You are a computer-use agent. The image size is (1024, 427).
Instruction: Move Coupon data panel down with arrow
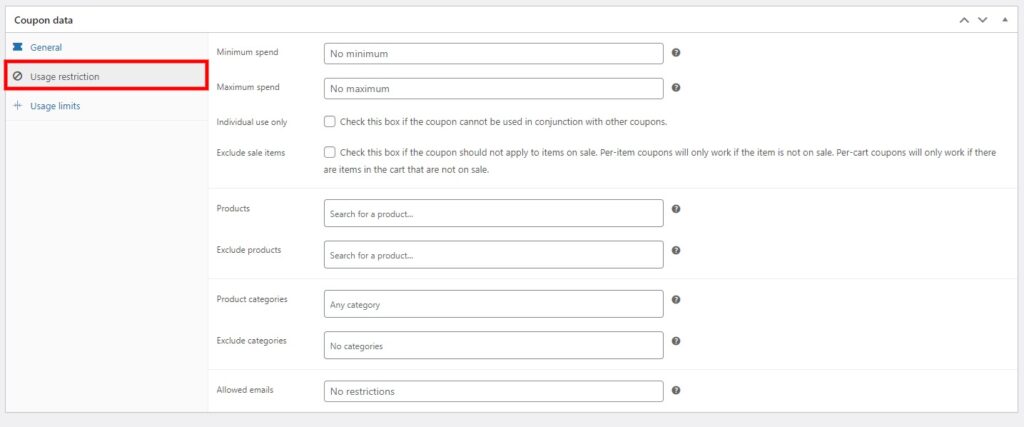click(x=982, y=20)
